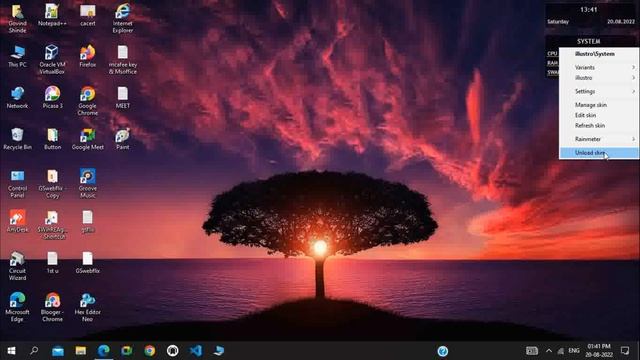Open the Circuit Wizard desktop icon
The image size is (640, 360).
click(17, 266)
